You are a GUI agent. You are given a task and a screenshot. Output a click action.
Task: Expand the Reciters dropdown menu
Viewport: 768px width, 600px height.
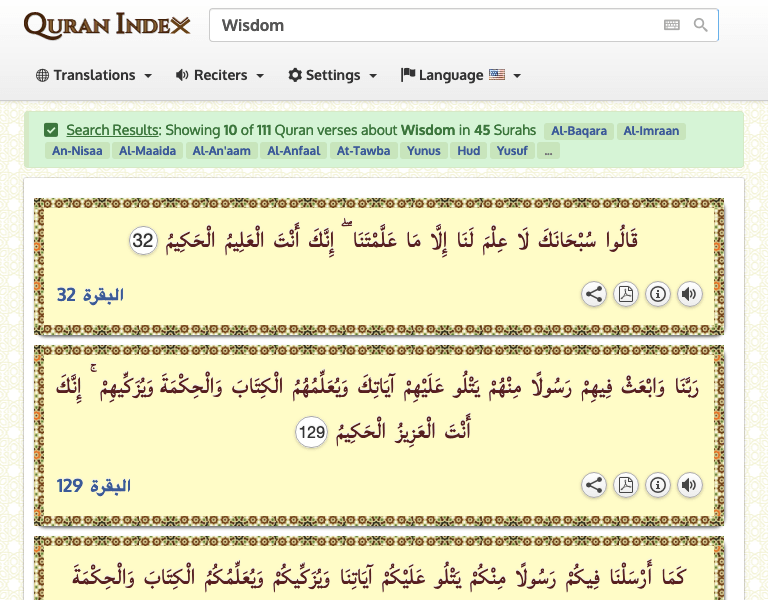coord(220,75)
